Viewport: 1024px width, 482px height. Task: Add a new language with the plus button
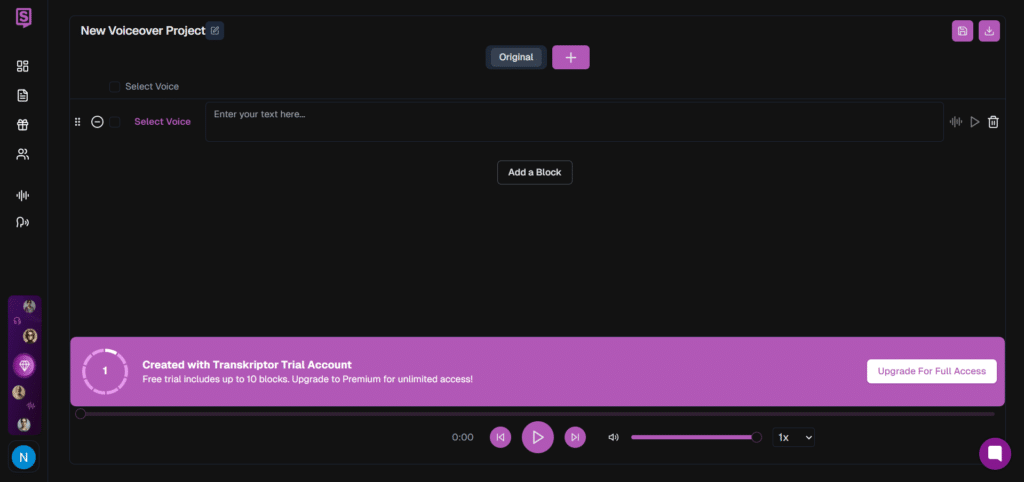pos(571,57)
